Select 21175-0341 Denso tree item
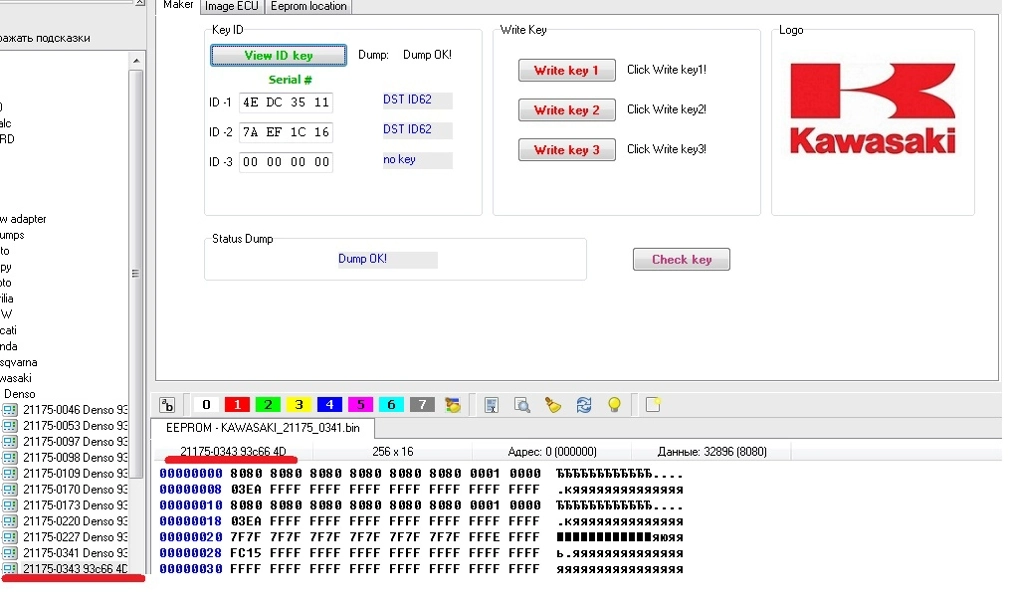The height and width of the screenshot is (603, 1009). [x=75, y=553]
